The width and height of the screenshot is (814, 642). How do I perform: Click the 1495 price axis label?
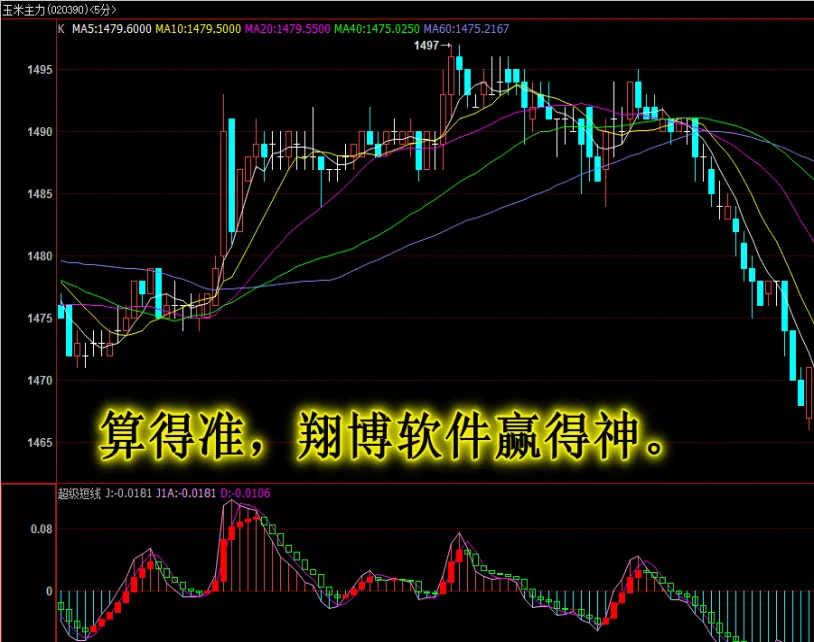point(40,70)
